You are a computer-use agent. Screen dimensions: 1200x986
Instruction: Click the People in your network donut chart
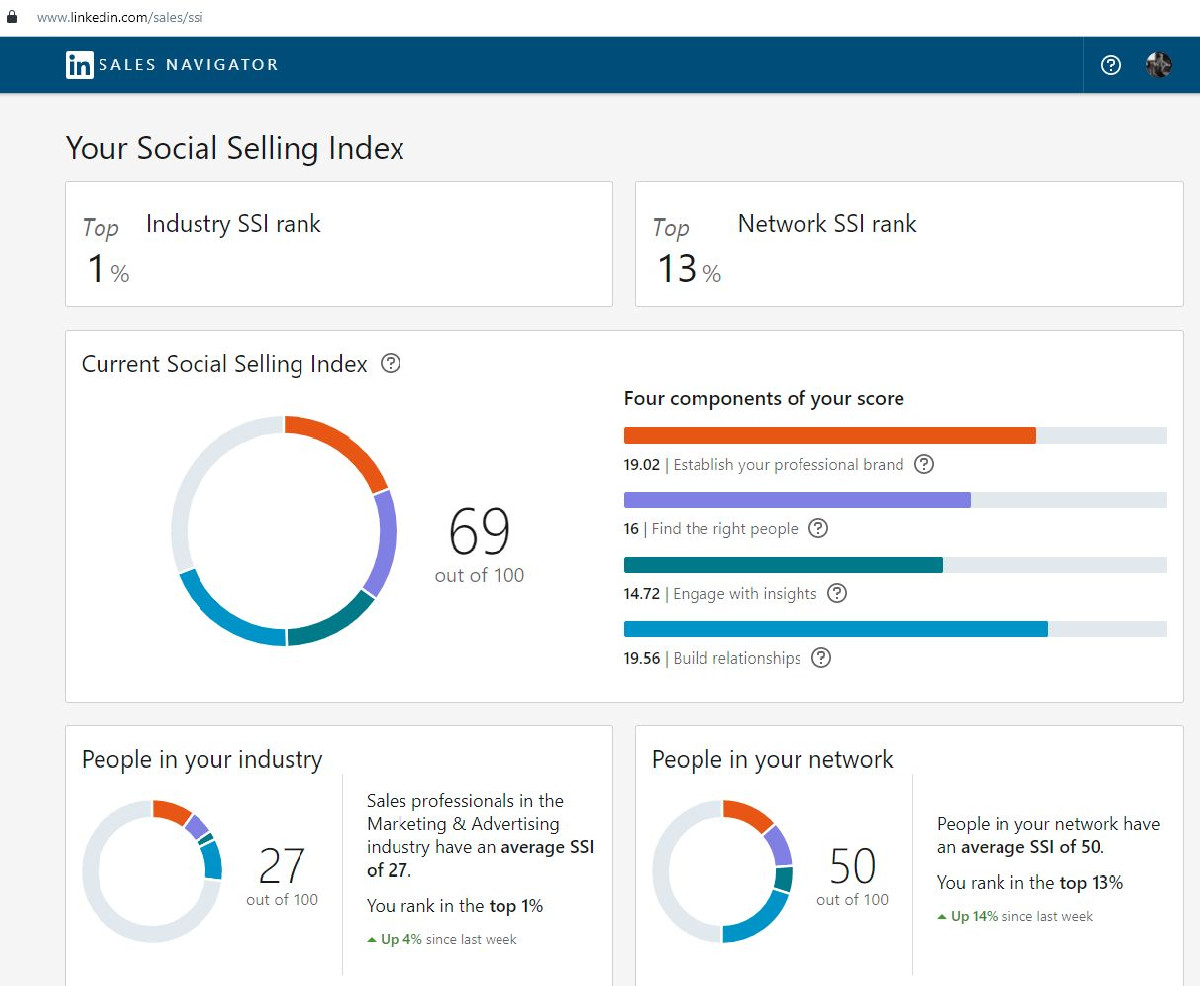(723, 871)
